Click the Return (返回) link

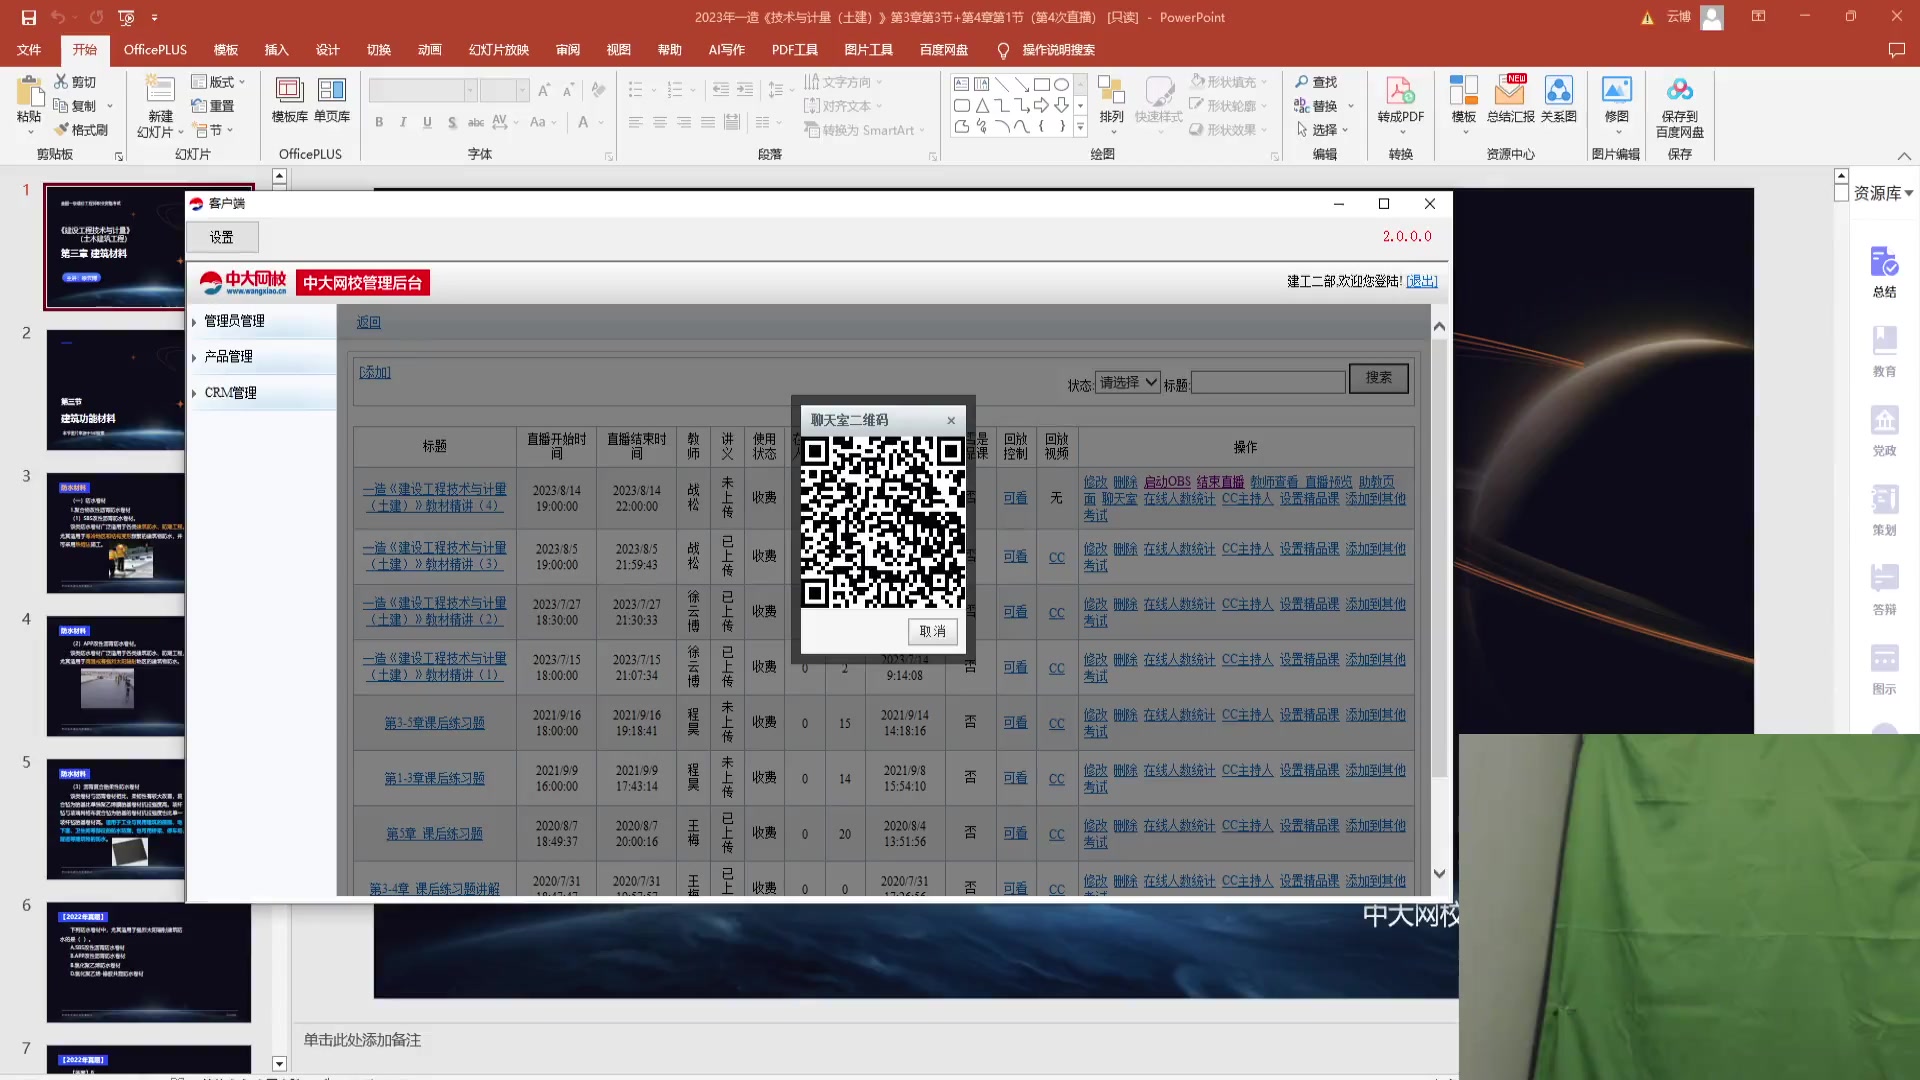pos(369,323)
